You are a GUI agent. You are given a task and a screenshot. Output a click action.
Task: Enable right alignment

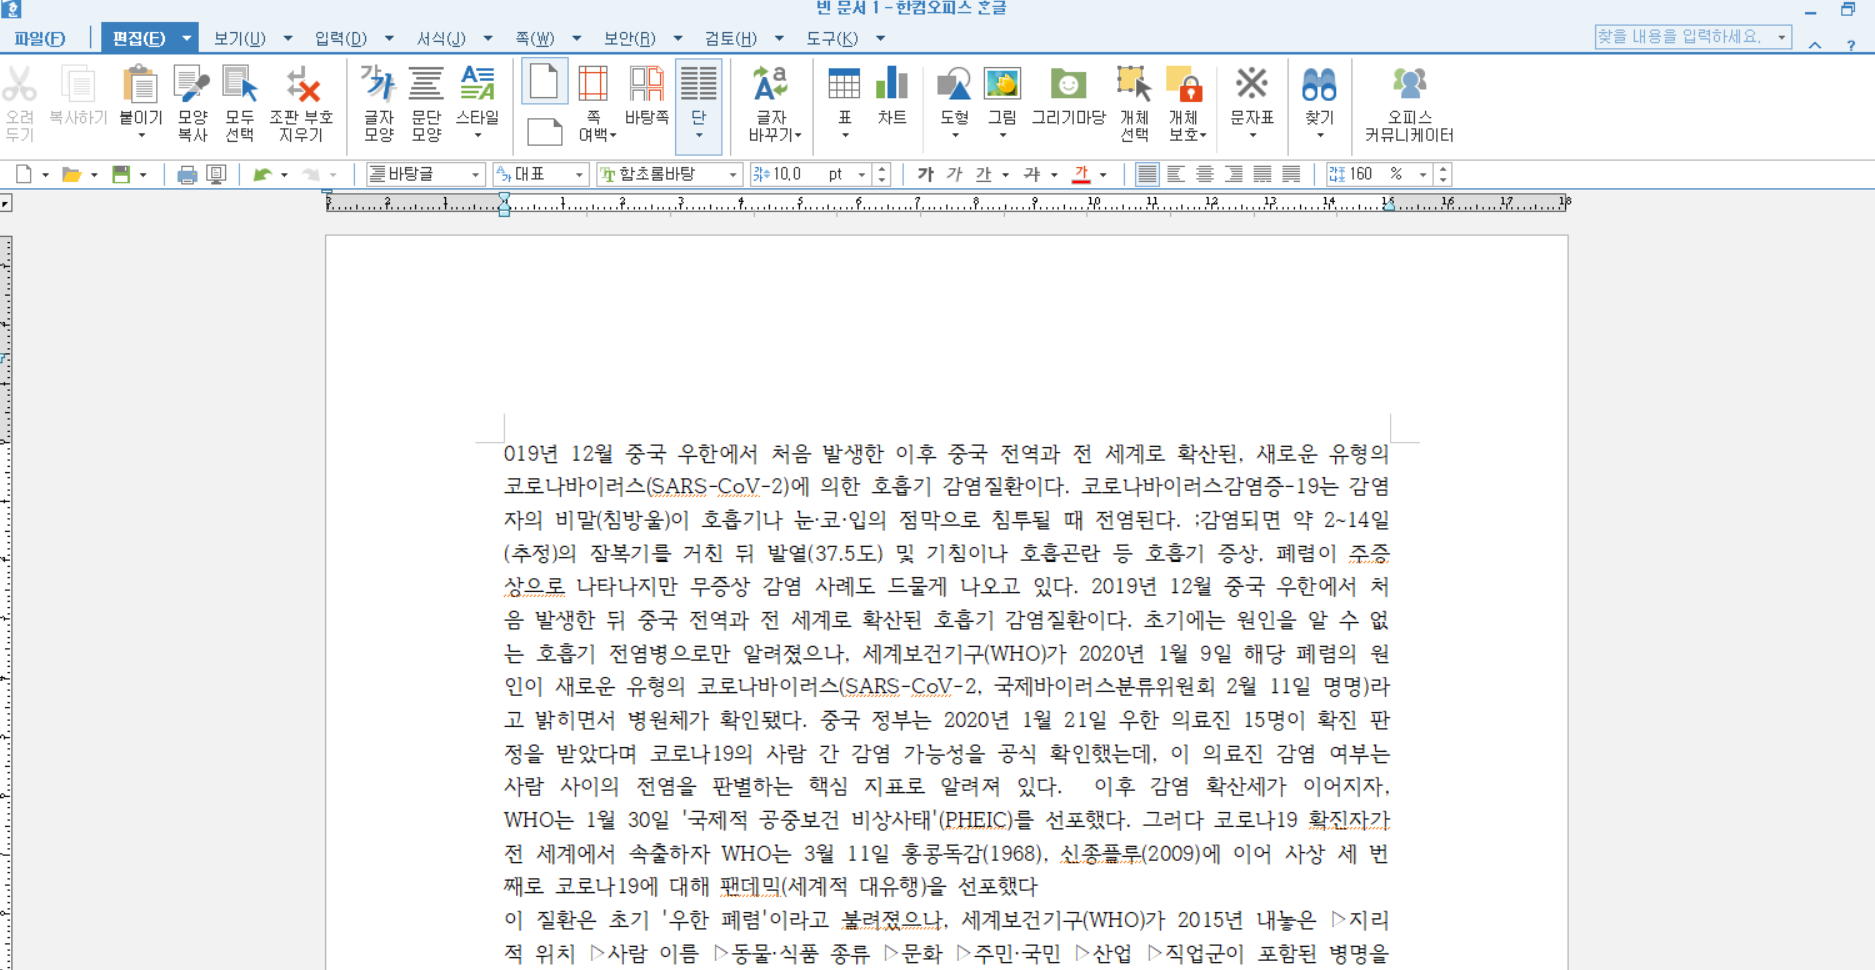1234,174
